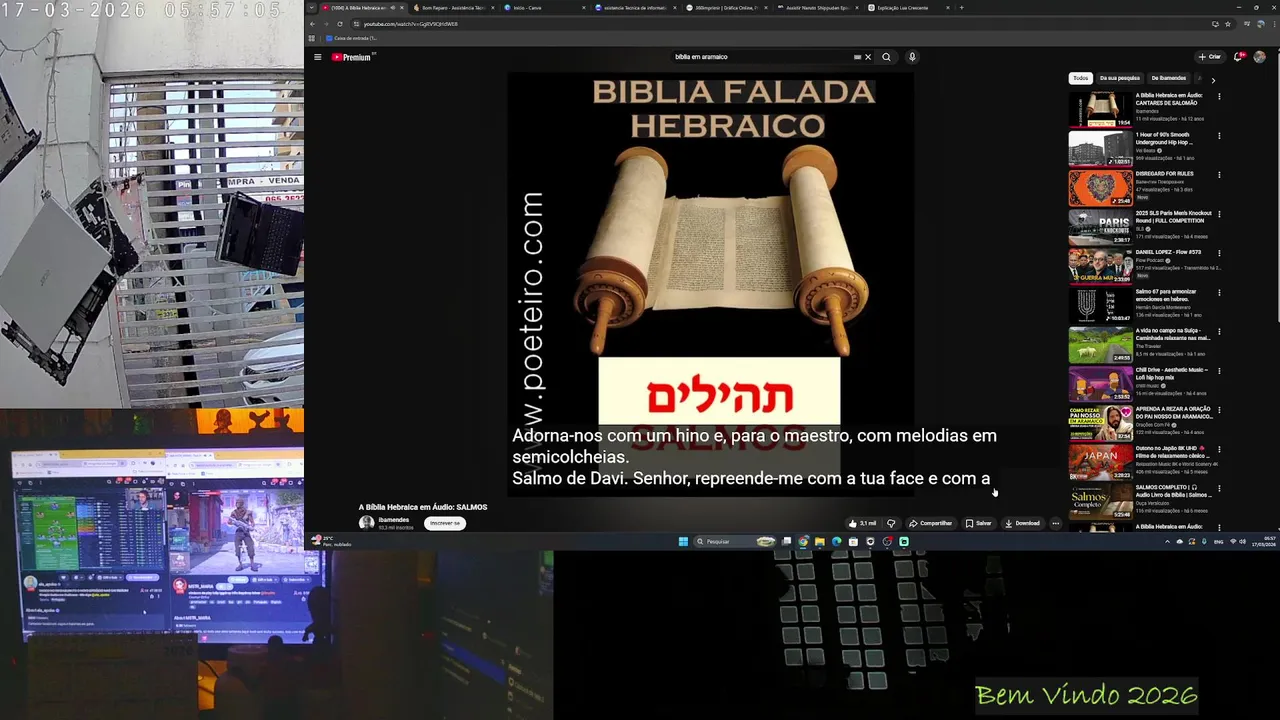This screenshot has height=720, width=1280.
Task: Go back with the browser back arrow
Action: [312, 23]
